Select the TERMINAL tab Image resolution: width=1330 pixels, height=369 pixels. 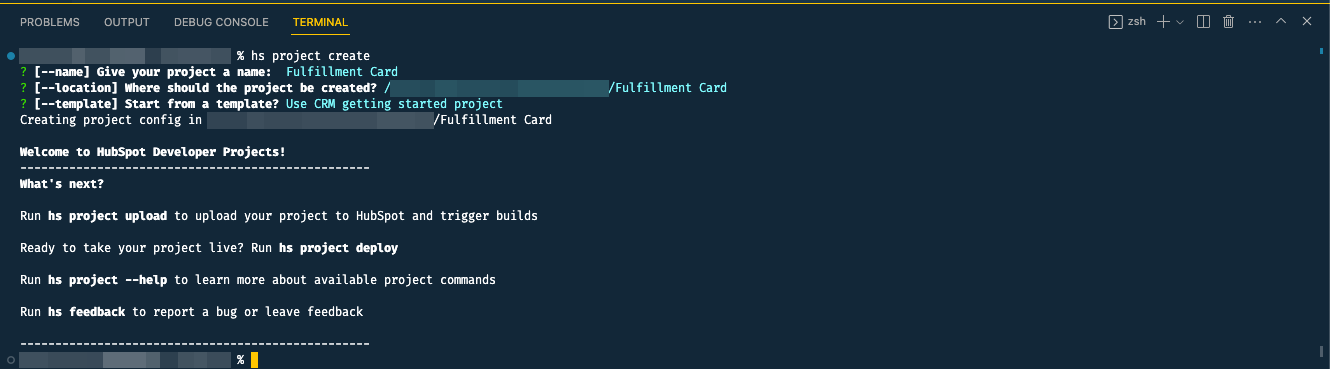pyautogui.click(x=321, y=22)
